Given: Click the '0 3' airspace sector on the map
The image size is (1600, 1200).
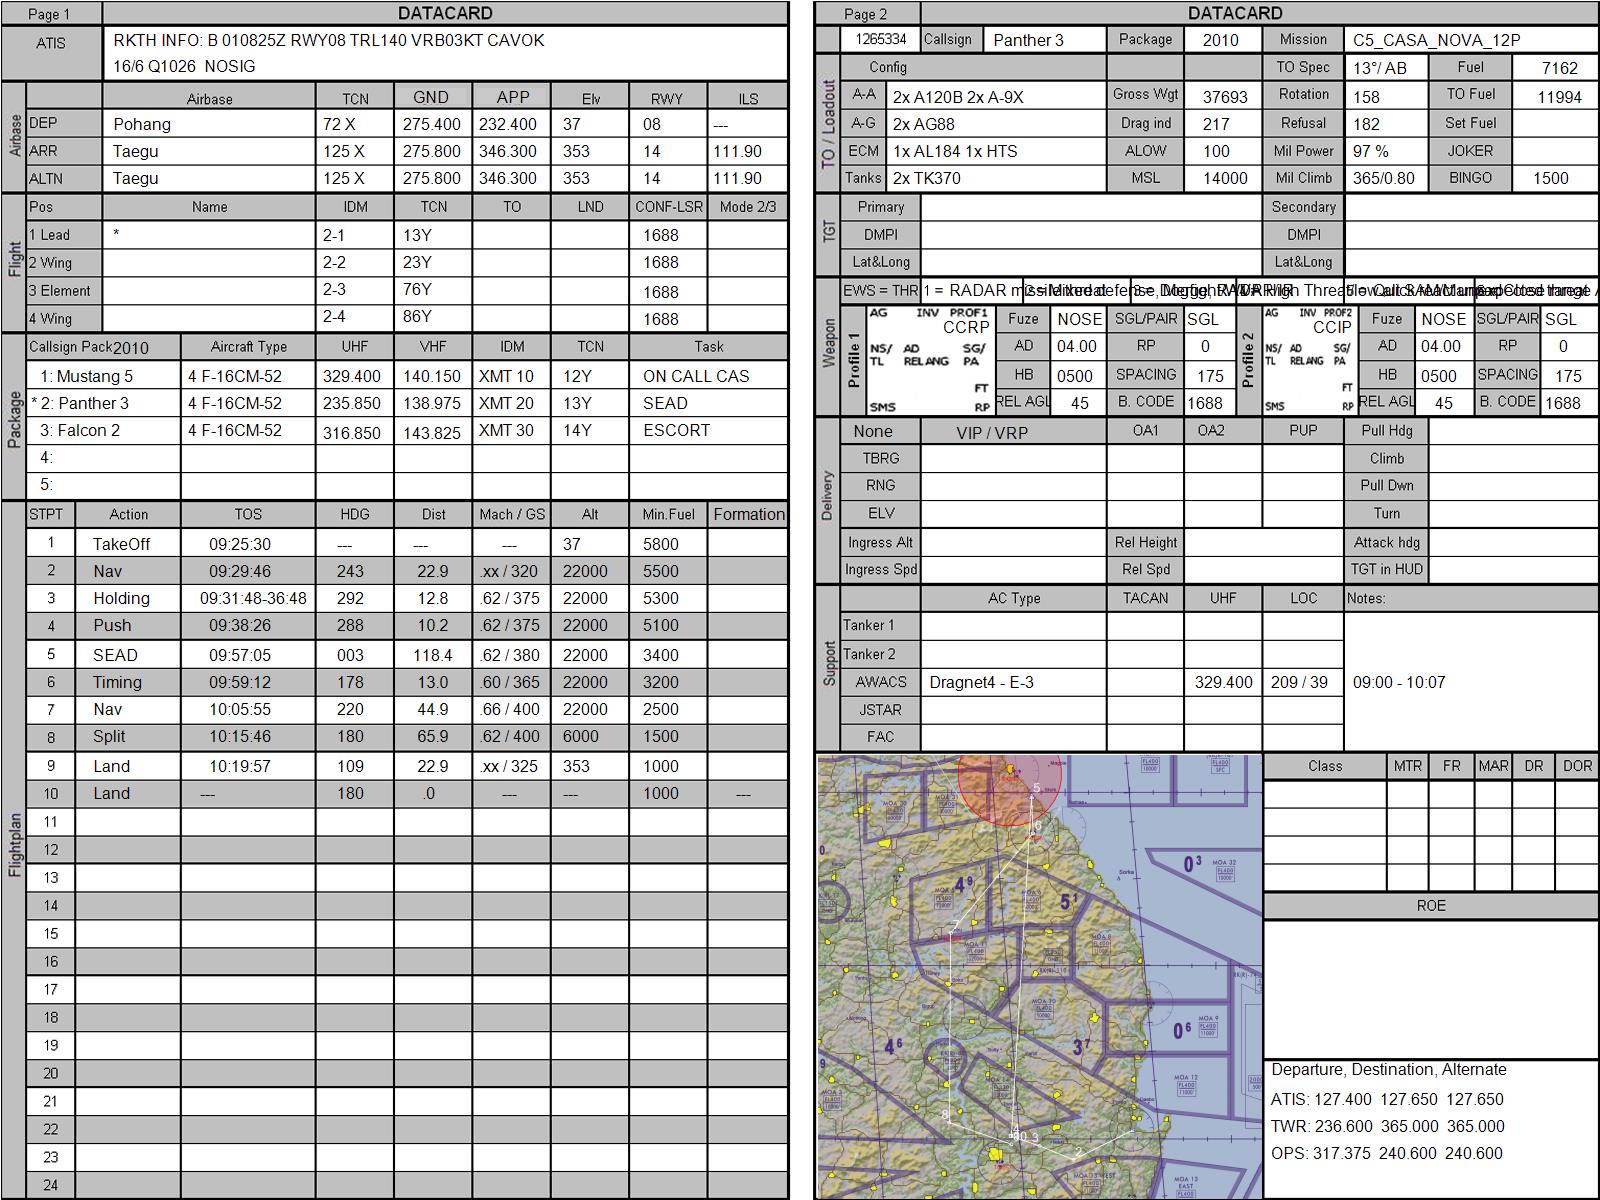Looking at the screenshot, I should tap(1192, 863).
